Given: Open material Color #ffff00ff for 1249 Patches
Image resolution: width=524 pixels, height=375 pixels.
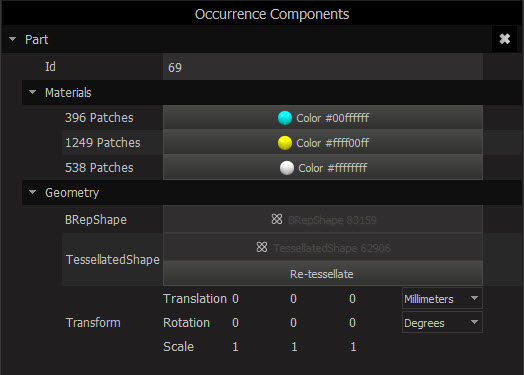Looking at the screenshot, I should (323, 143).
